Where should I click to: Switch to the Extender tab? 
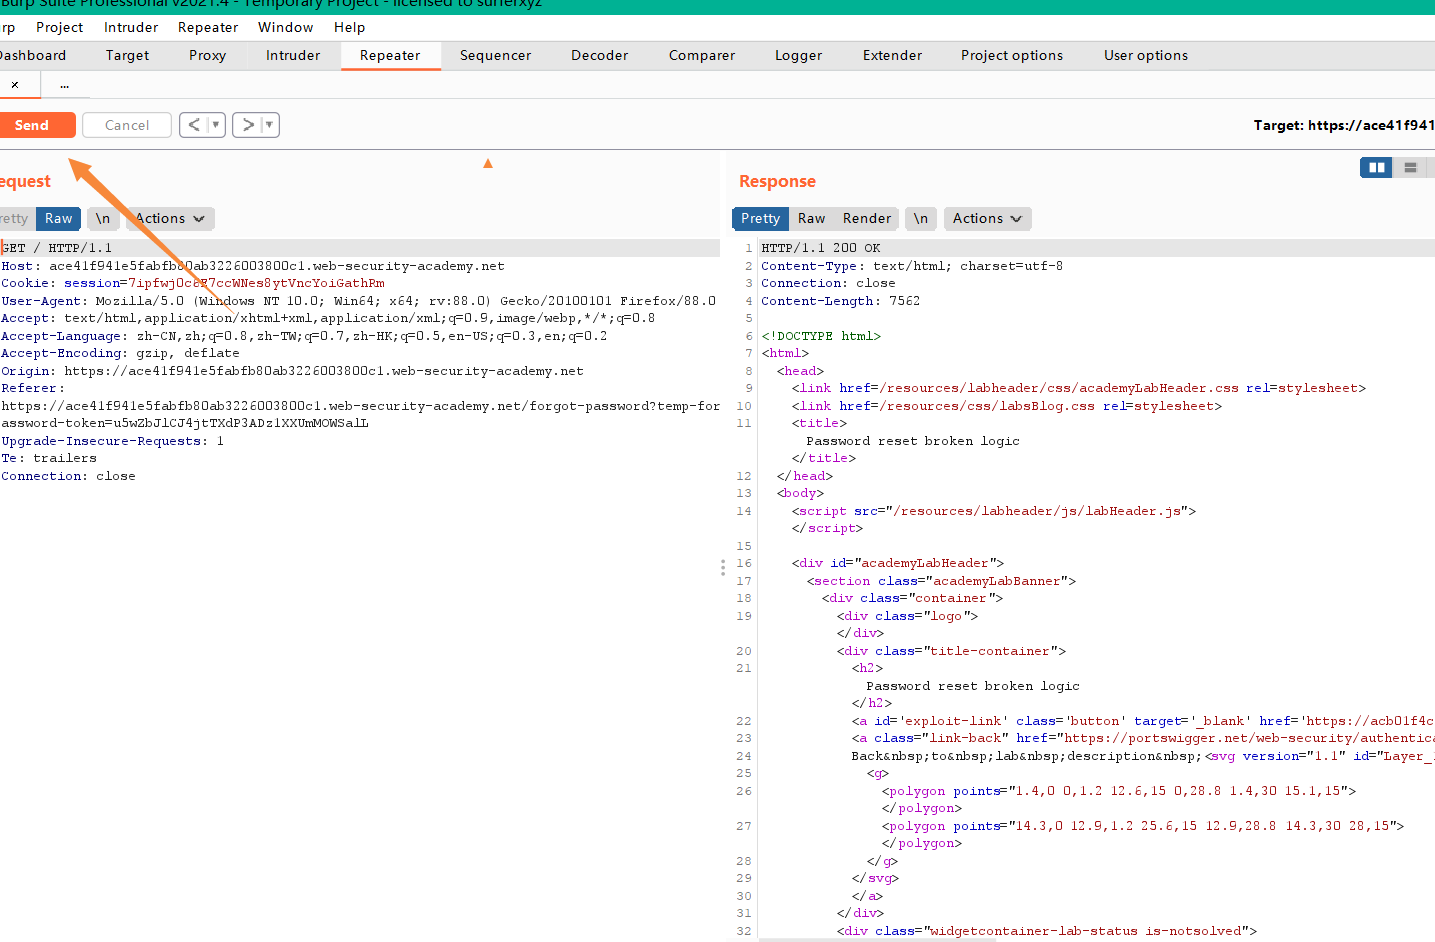(892, 55)
